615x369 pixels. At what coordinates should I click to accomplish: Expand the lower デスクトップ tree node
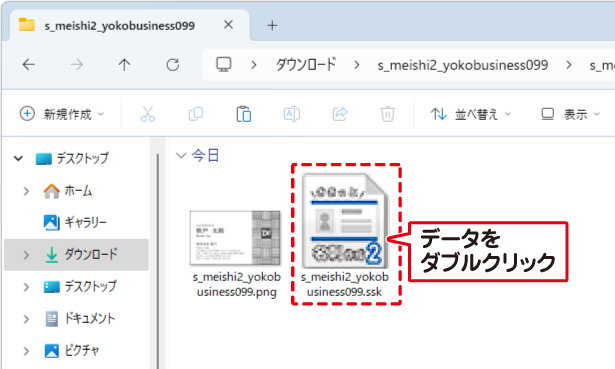(x=26, y=287)
